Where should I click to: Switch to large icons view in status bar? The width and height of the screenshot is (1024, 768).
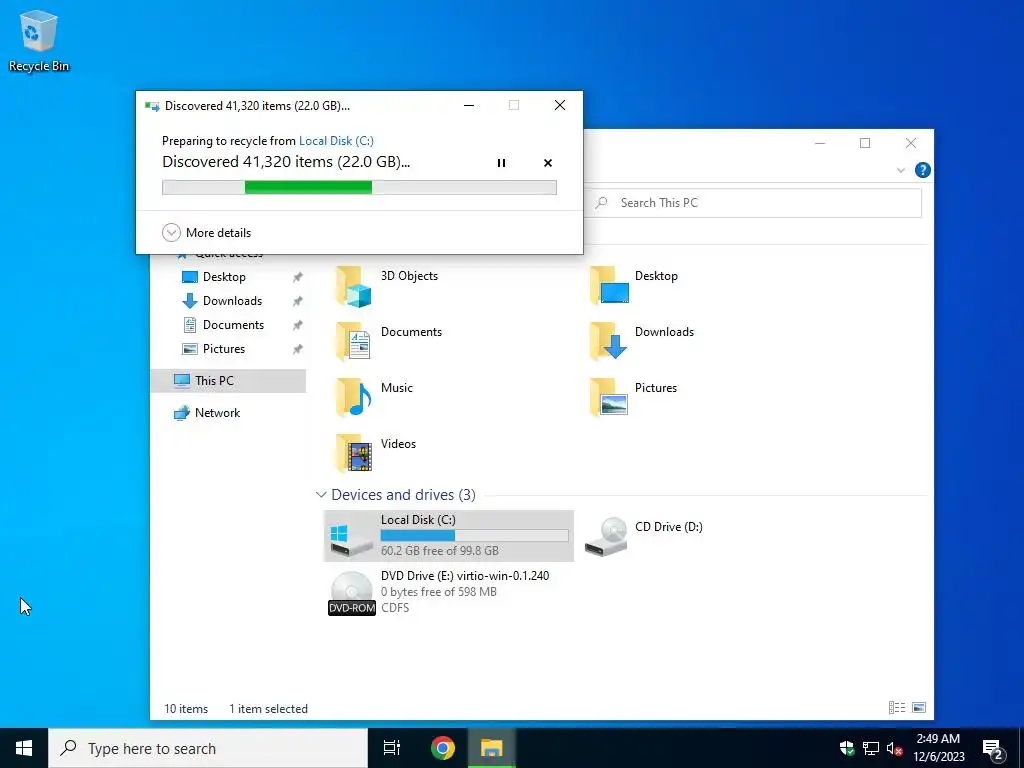[x=919, y=708]
